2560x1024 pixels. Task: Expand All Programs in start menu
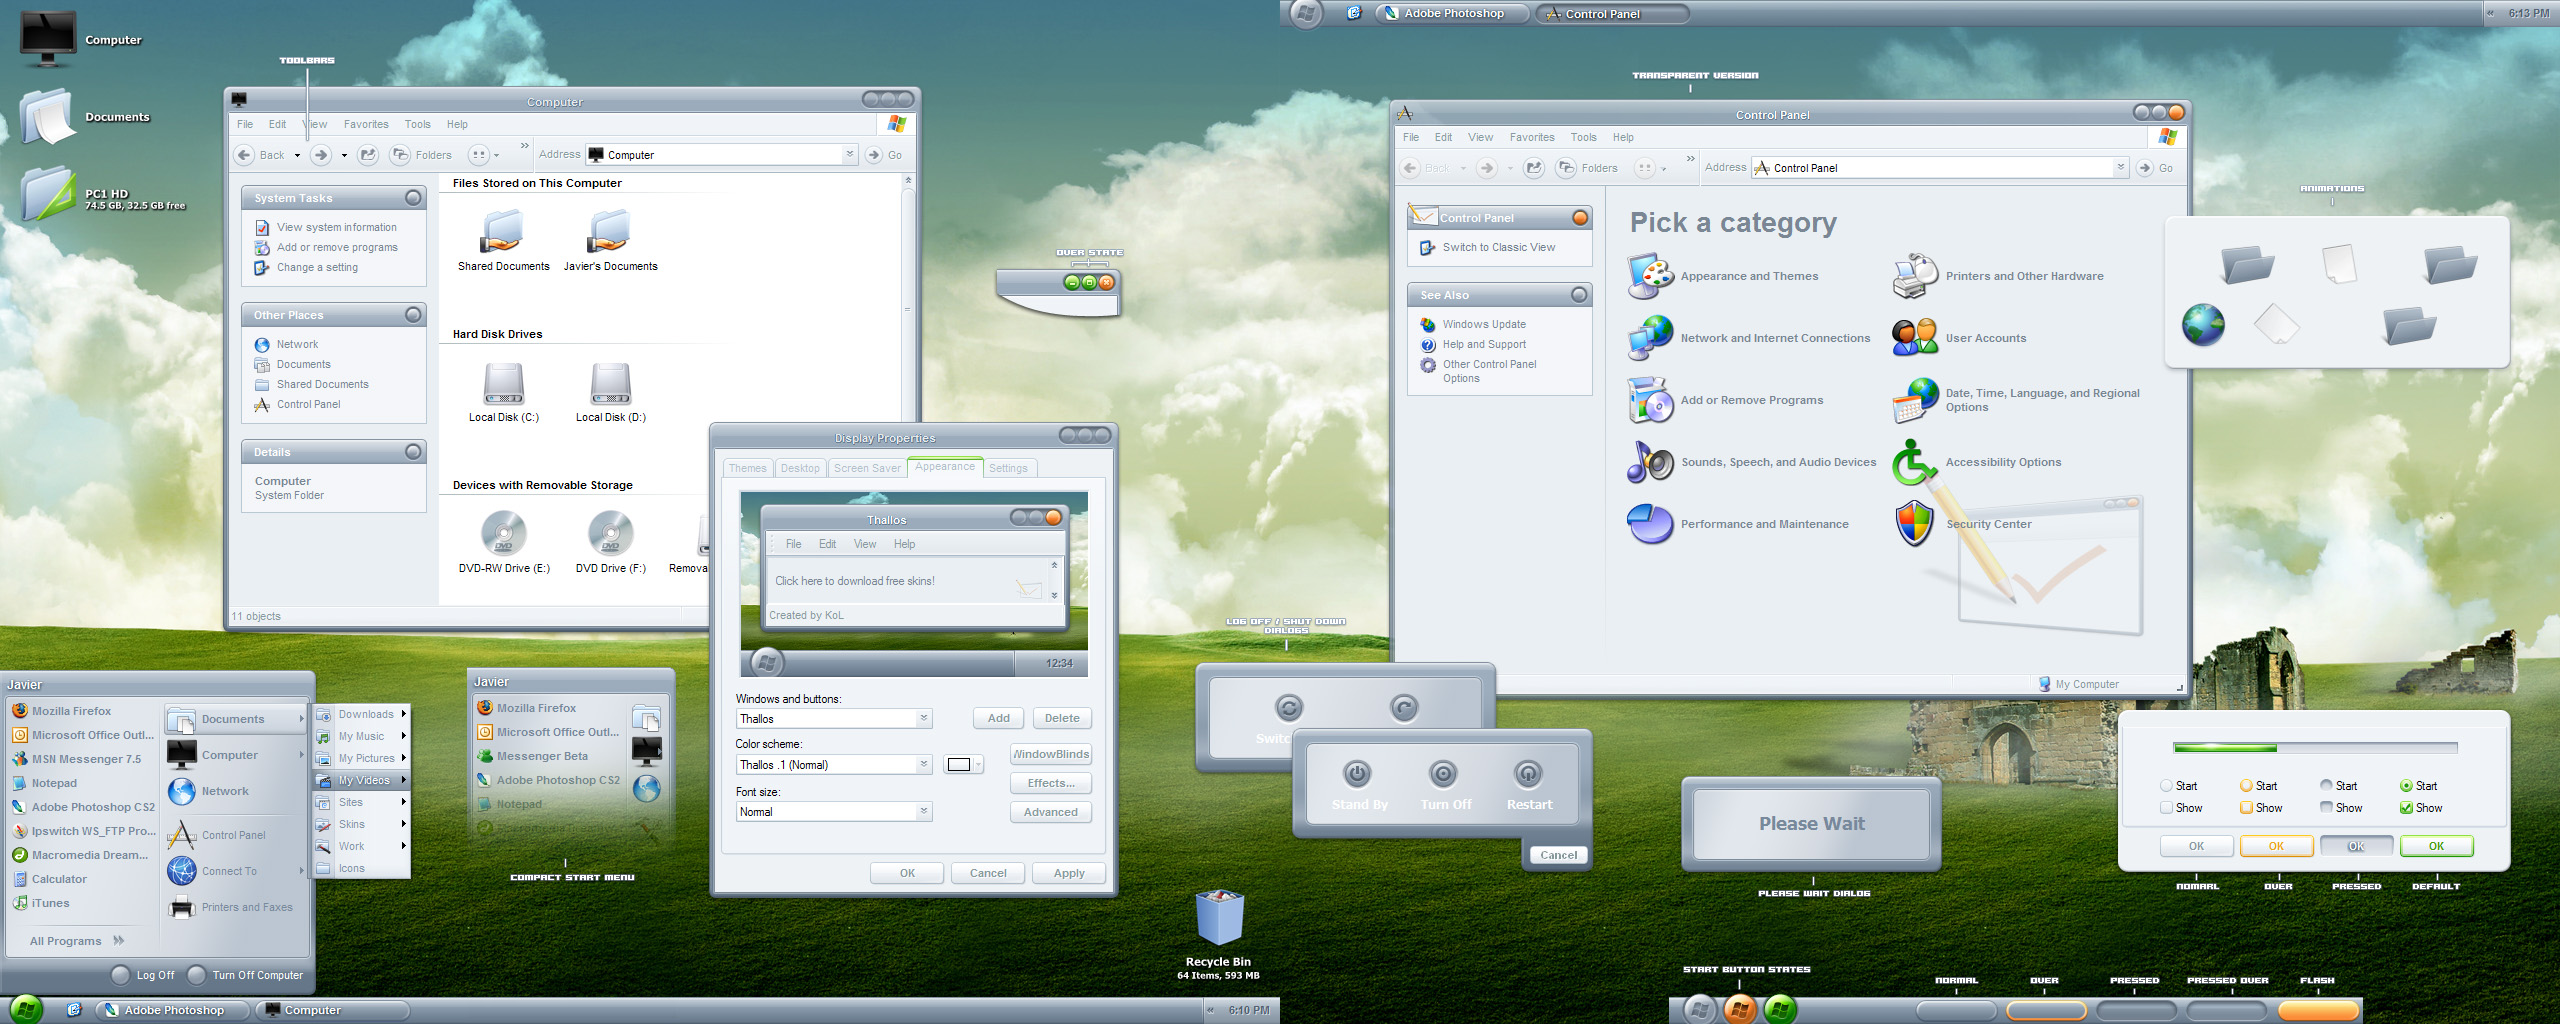click(x=77, y=941)
